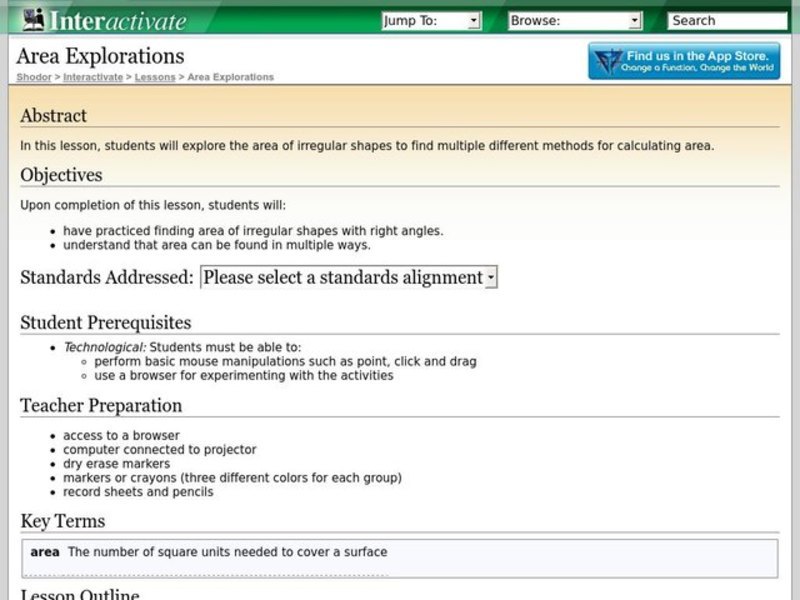Click the Objectives heading
The image size is (800, 600).
coord(62,175)
